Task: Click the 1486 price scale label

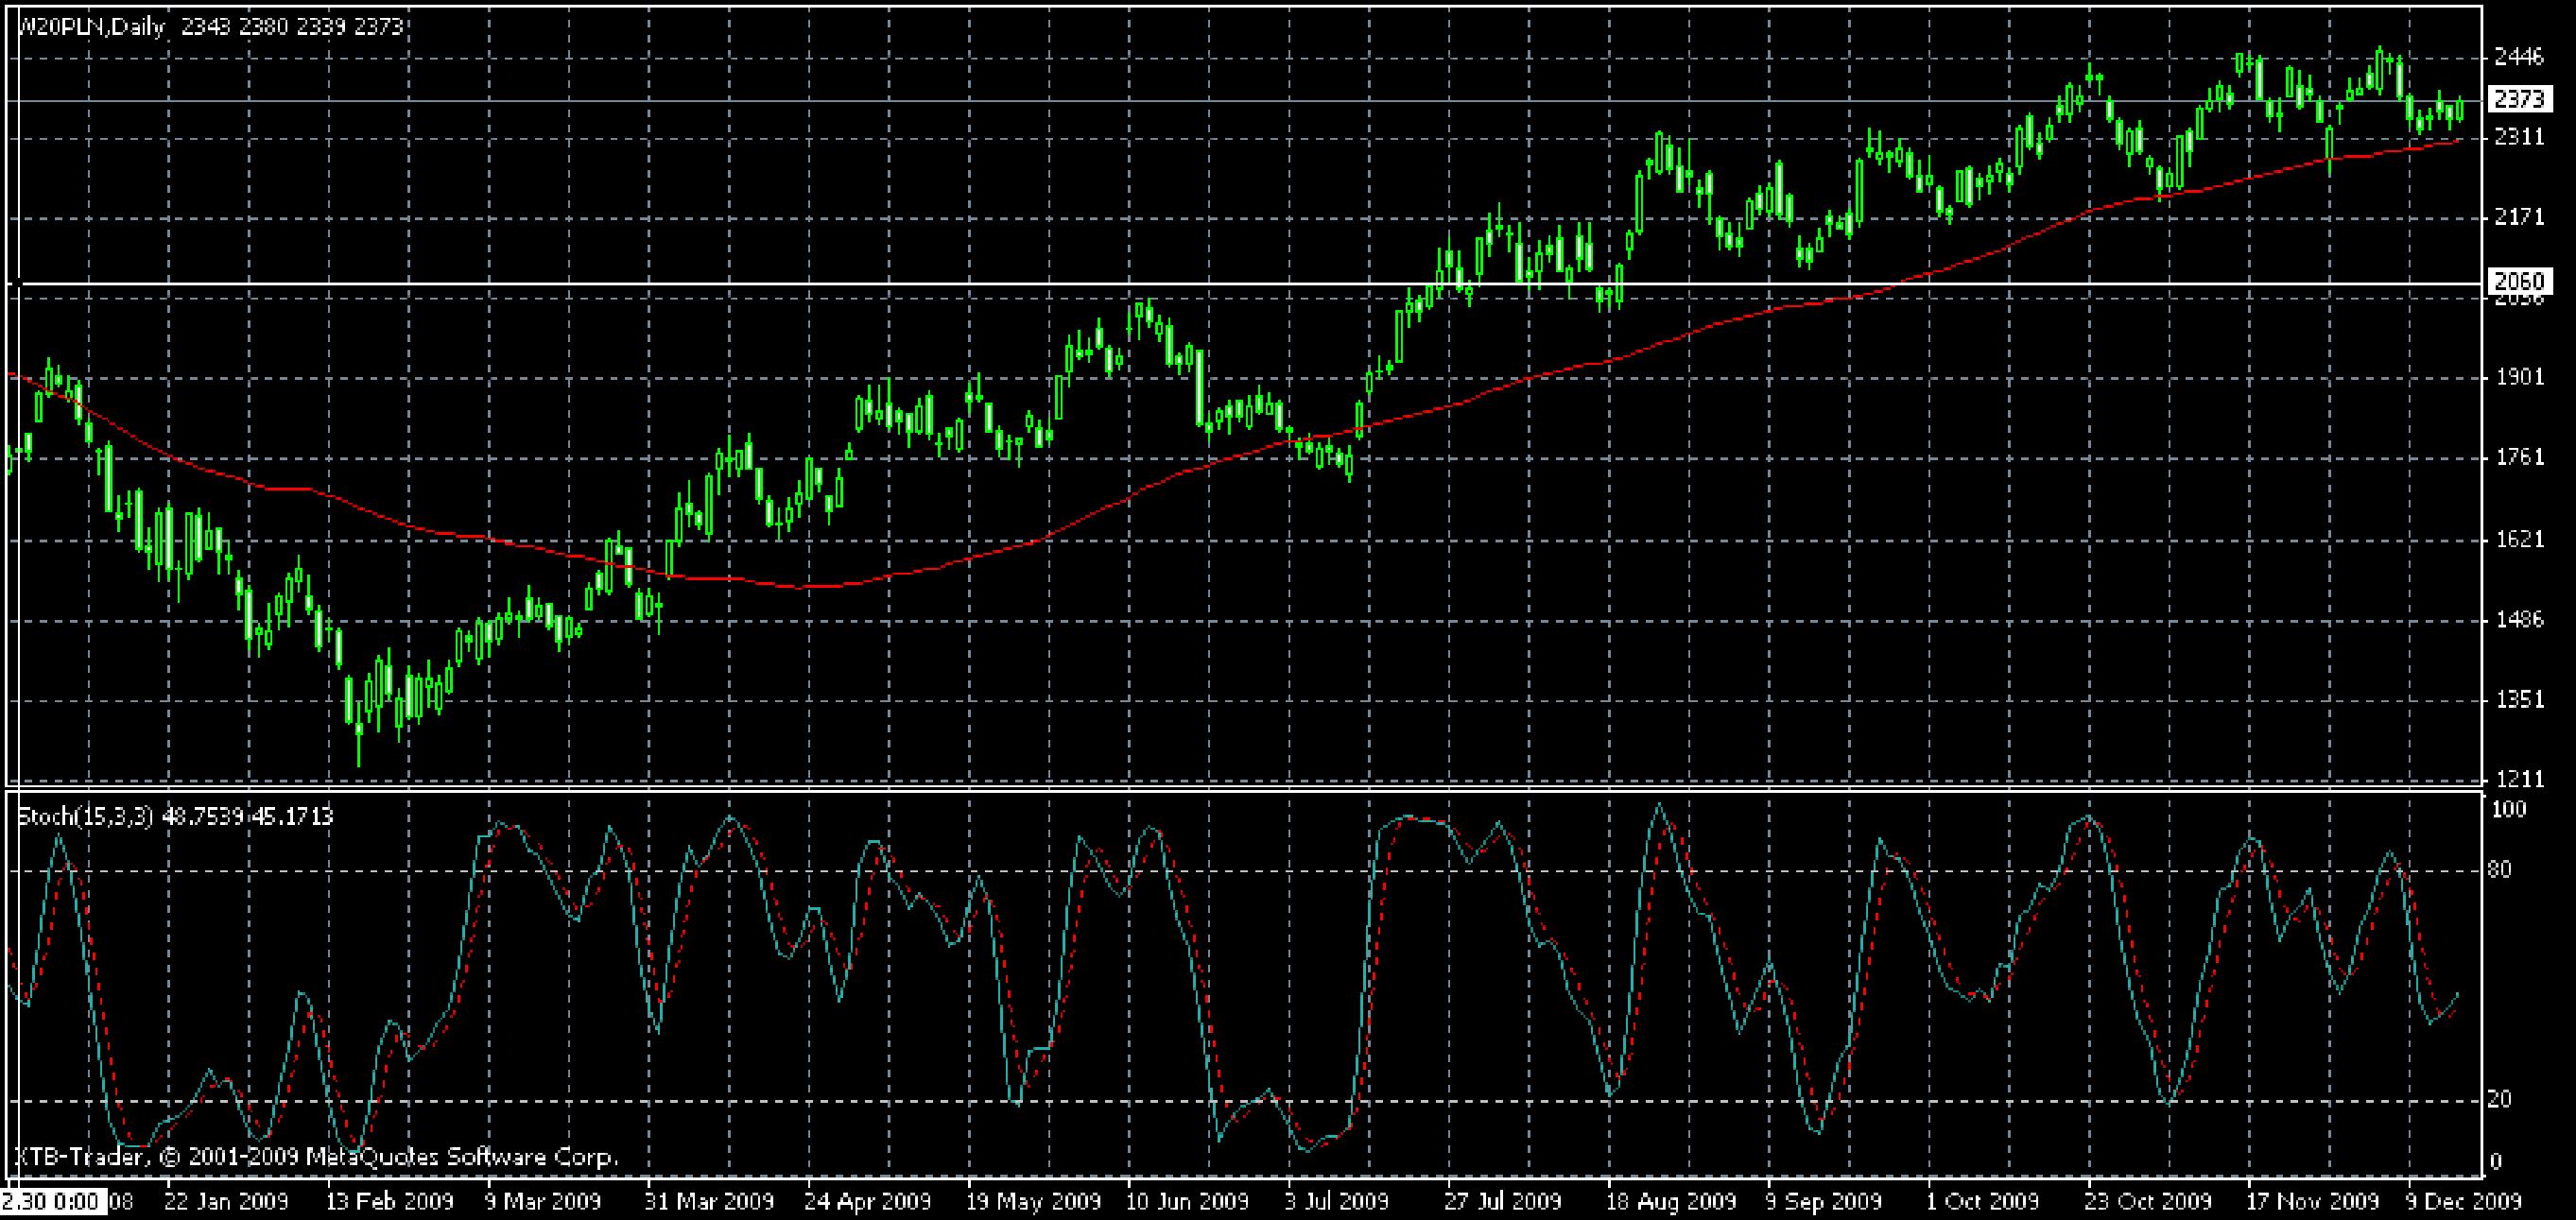Action: [x=2519, y=620]
